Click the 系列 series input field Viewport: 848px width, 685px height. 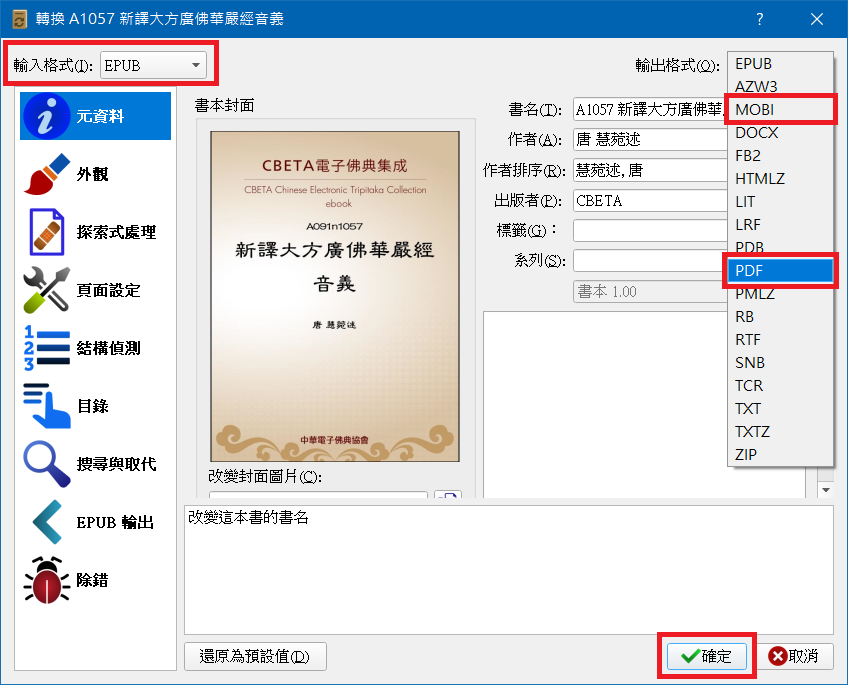[650, 261]
